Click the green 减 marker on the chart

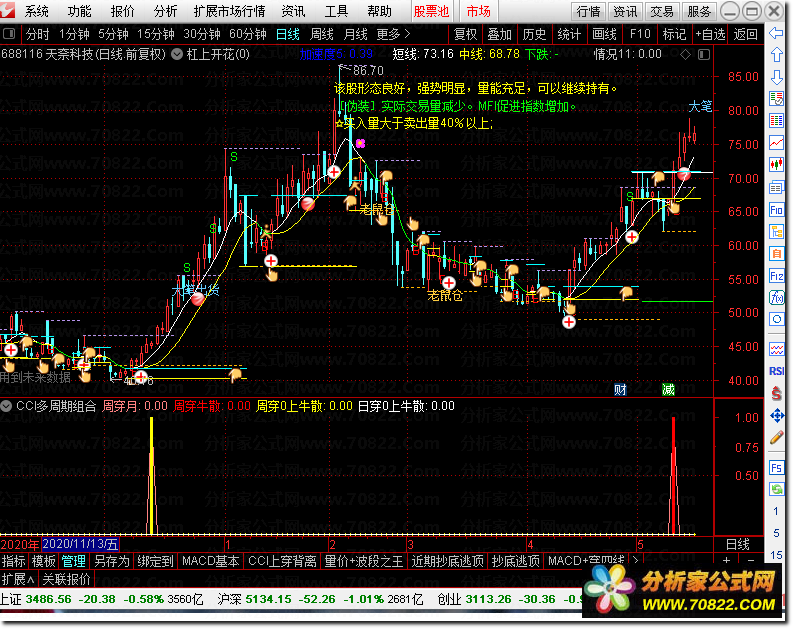coord(668,389)
